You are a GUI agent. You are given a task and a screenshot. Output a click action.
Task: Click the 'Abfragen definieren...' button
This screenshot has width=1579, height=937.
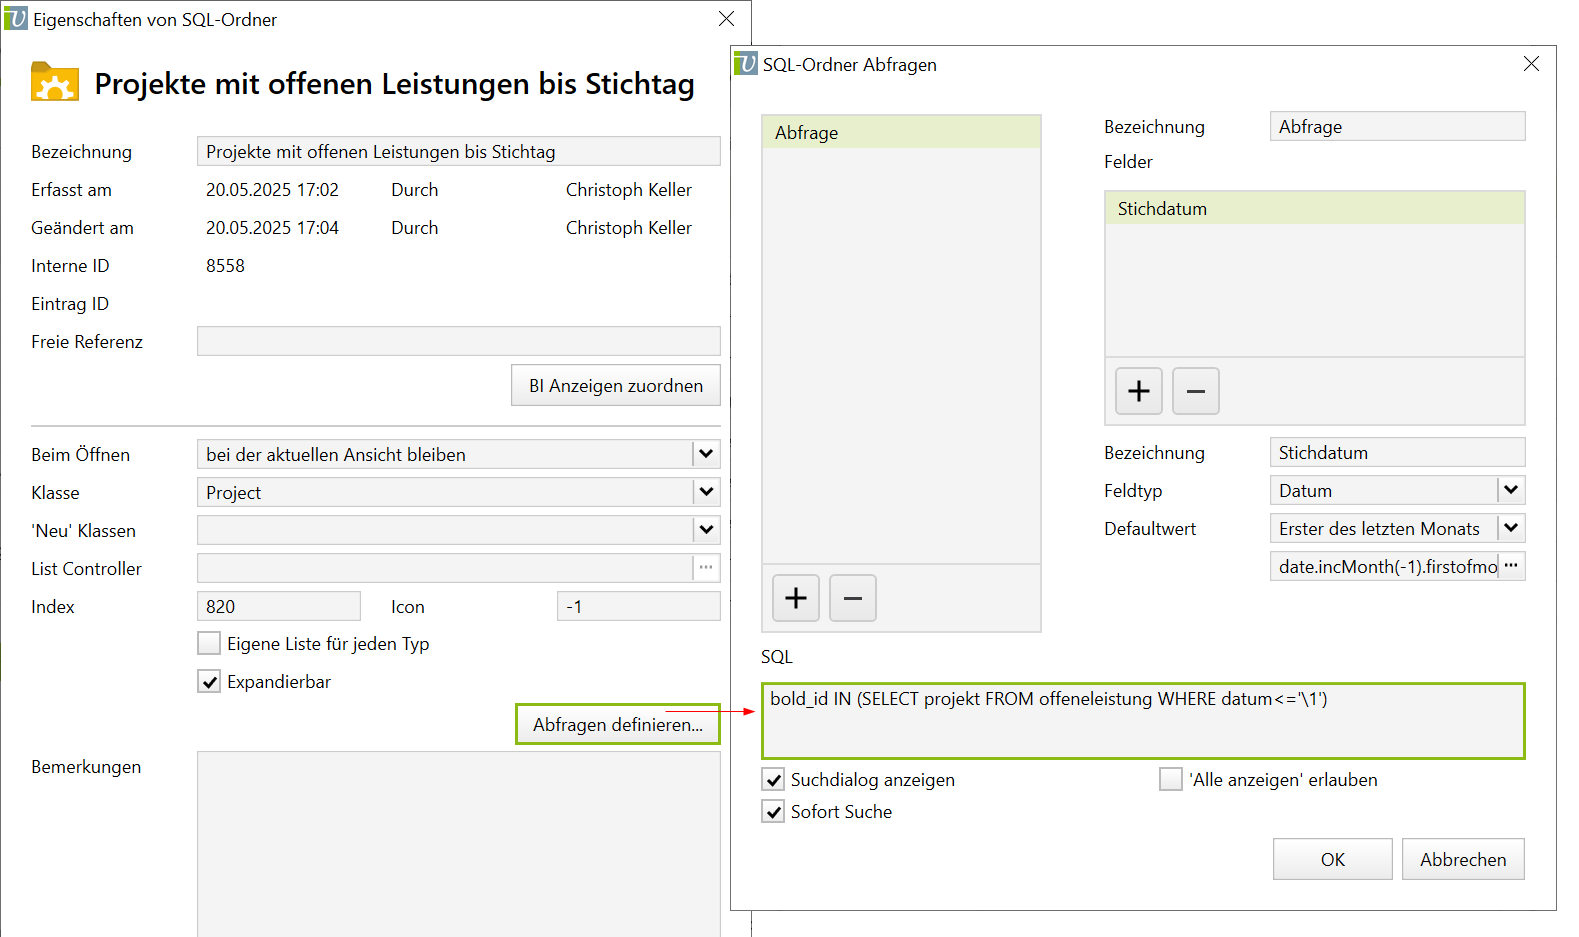tap(617, 724)
